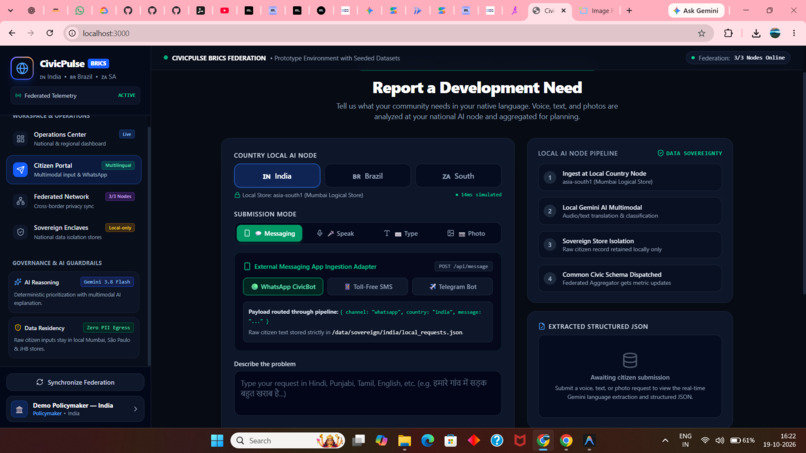
Task: Click the database icon above Awaiting citizen submission
Action: point(630,360)
